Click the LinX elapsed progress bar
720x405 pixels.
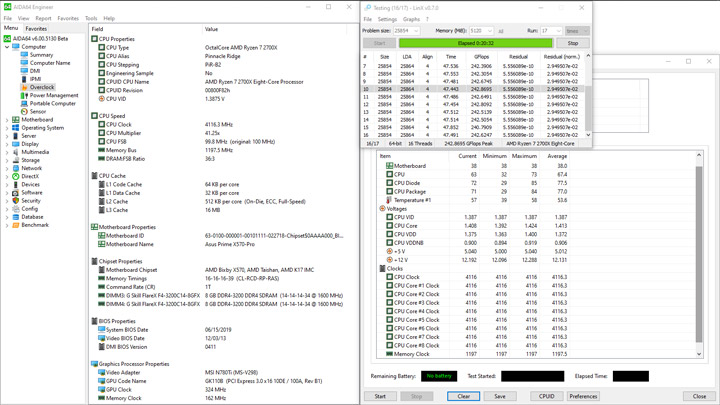pyautogui.click(x=476, y=43)
